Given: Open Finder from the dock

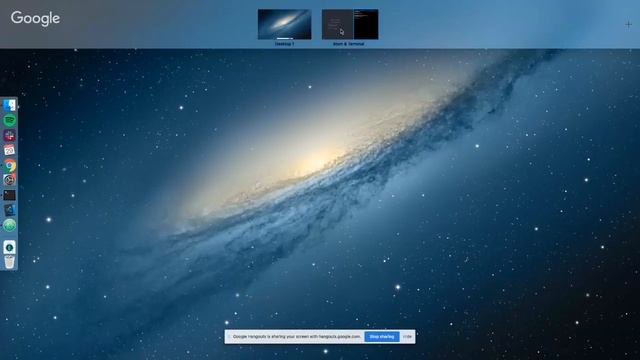Looking at the screenshot, I should click(x=9, y=105).
